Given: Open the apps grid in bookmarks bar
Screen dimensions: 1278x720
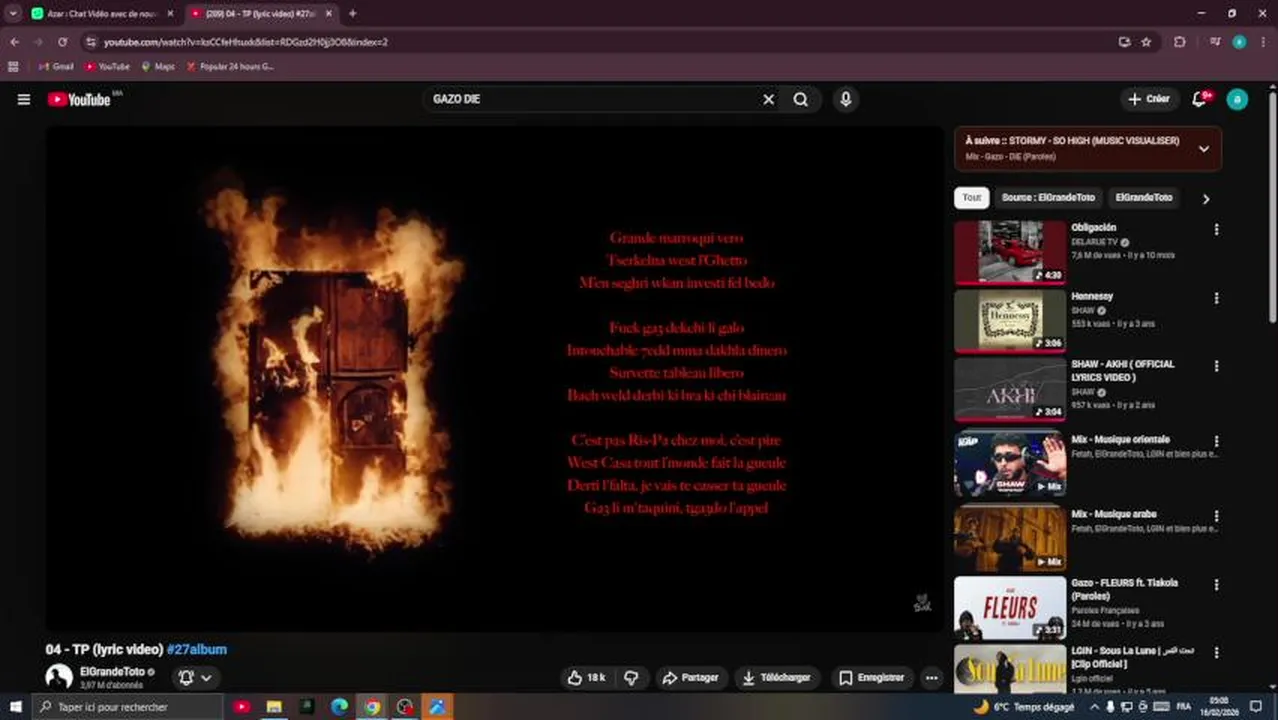Looking at the screenshot, I should (x=13, y=66).
